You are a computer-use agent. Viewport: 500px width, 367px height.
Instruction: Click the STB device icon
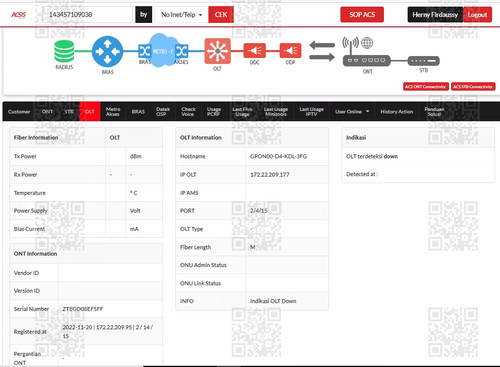[424, 61]
